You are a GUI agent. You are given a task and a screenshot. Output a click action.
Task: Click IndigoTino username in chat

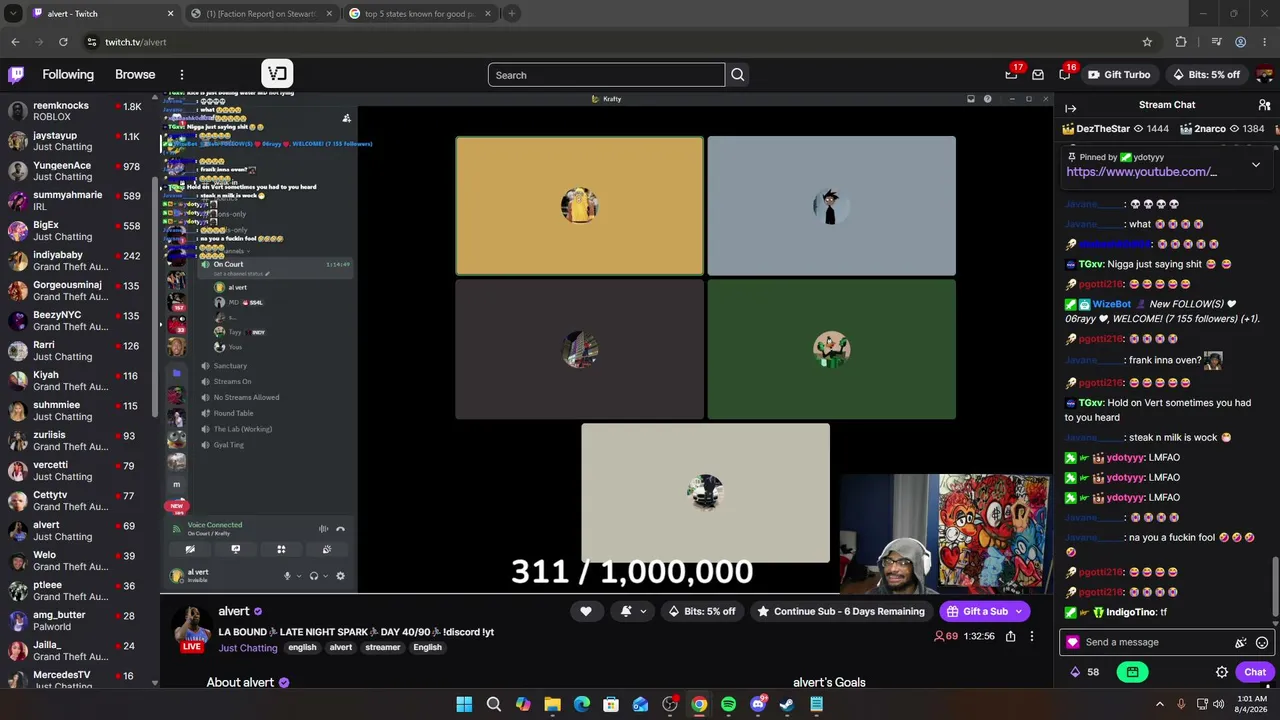click(x=1131, y=612)
